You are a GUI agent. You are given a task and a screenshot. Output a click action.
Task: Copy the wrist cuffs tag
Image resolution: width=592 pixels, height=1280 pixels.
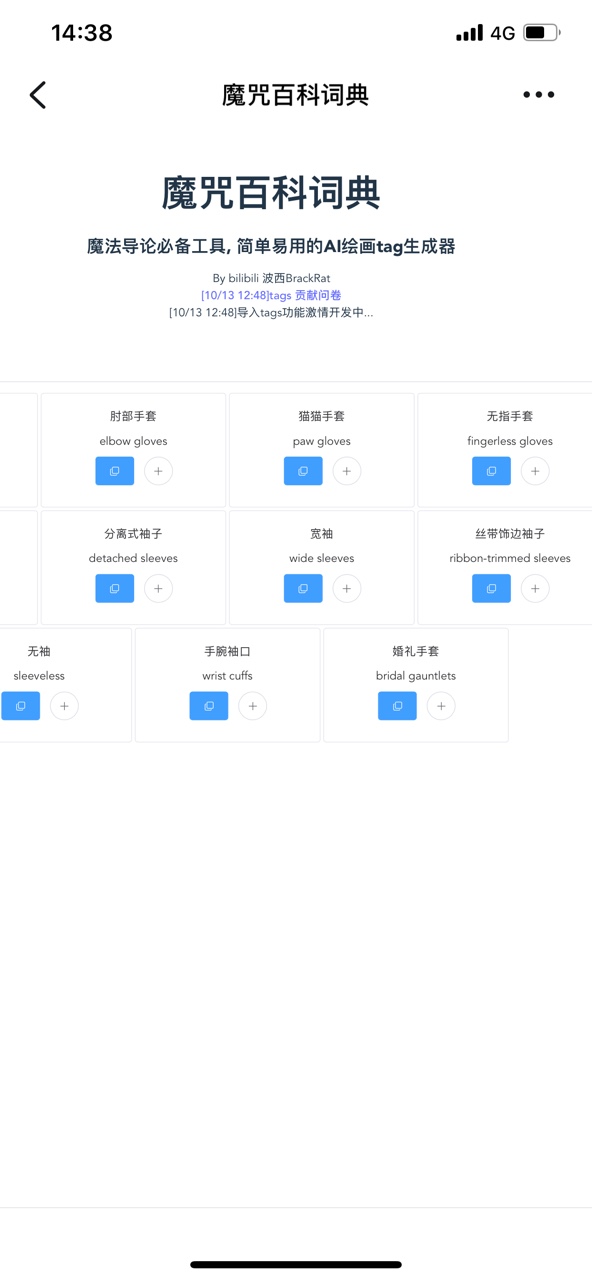click(x=209, y=706)
